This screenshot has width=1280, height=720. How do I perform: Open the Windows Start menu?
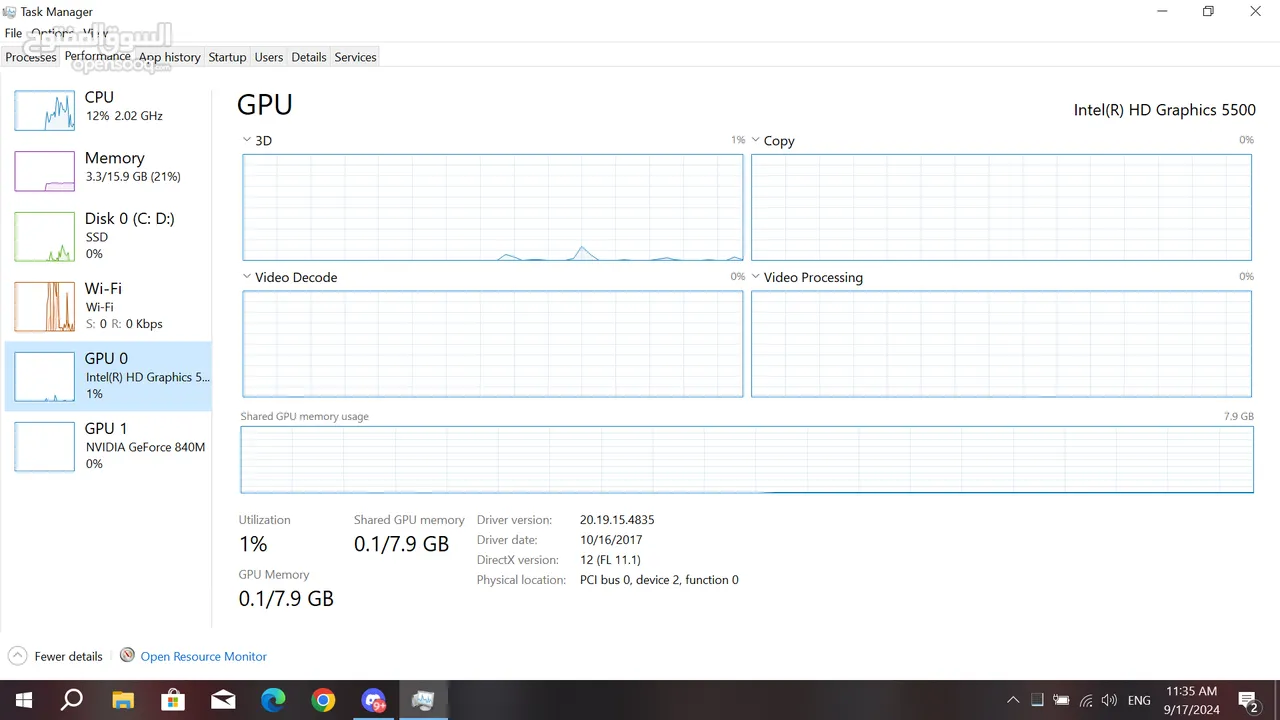coord(23,700)
